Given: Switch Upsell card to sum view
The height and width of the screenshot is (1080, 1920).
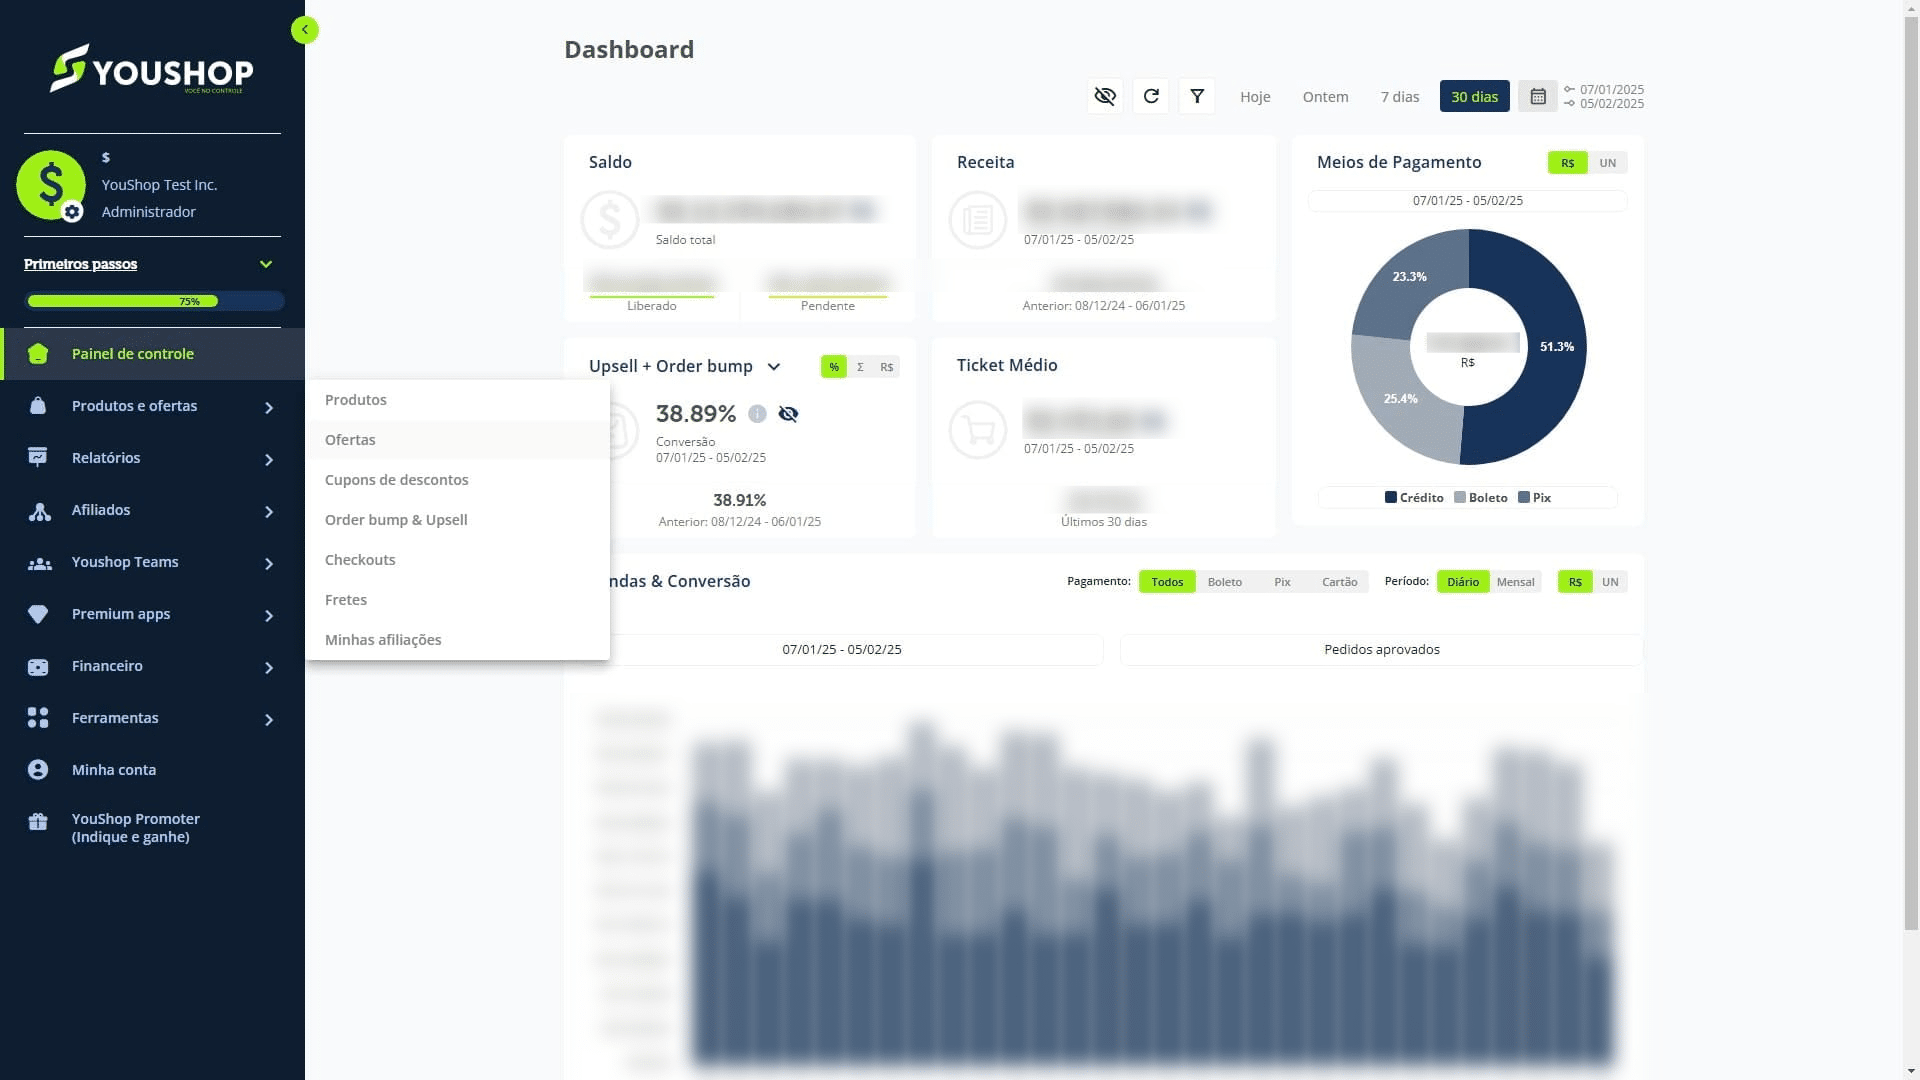Looking at the screenshot, I should (x=860, y=367).
